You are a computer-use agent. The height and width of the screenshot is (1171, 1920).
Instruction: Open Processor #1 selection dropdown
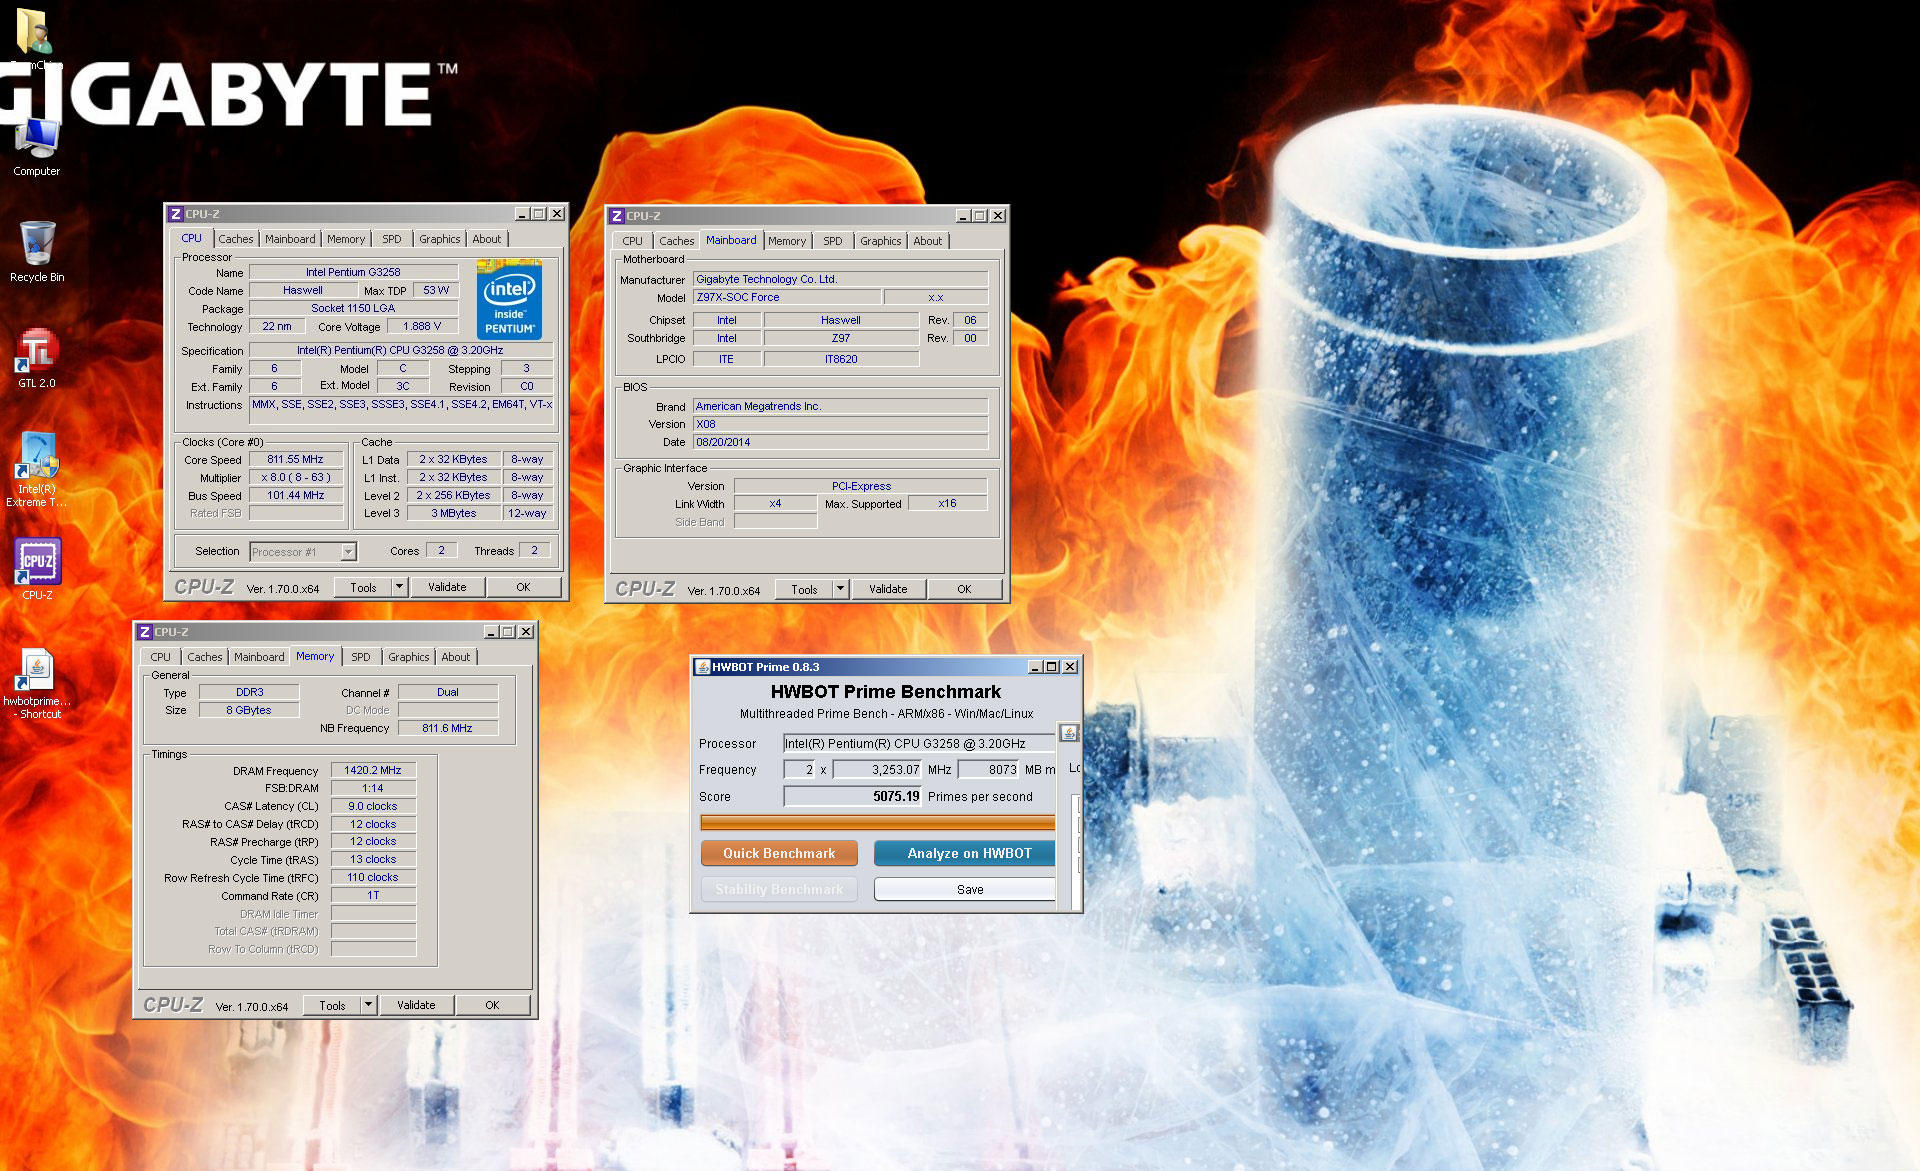[348, 552]
